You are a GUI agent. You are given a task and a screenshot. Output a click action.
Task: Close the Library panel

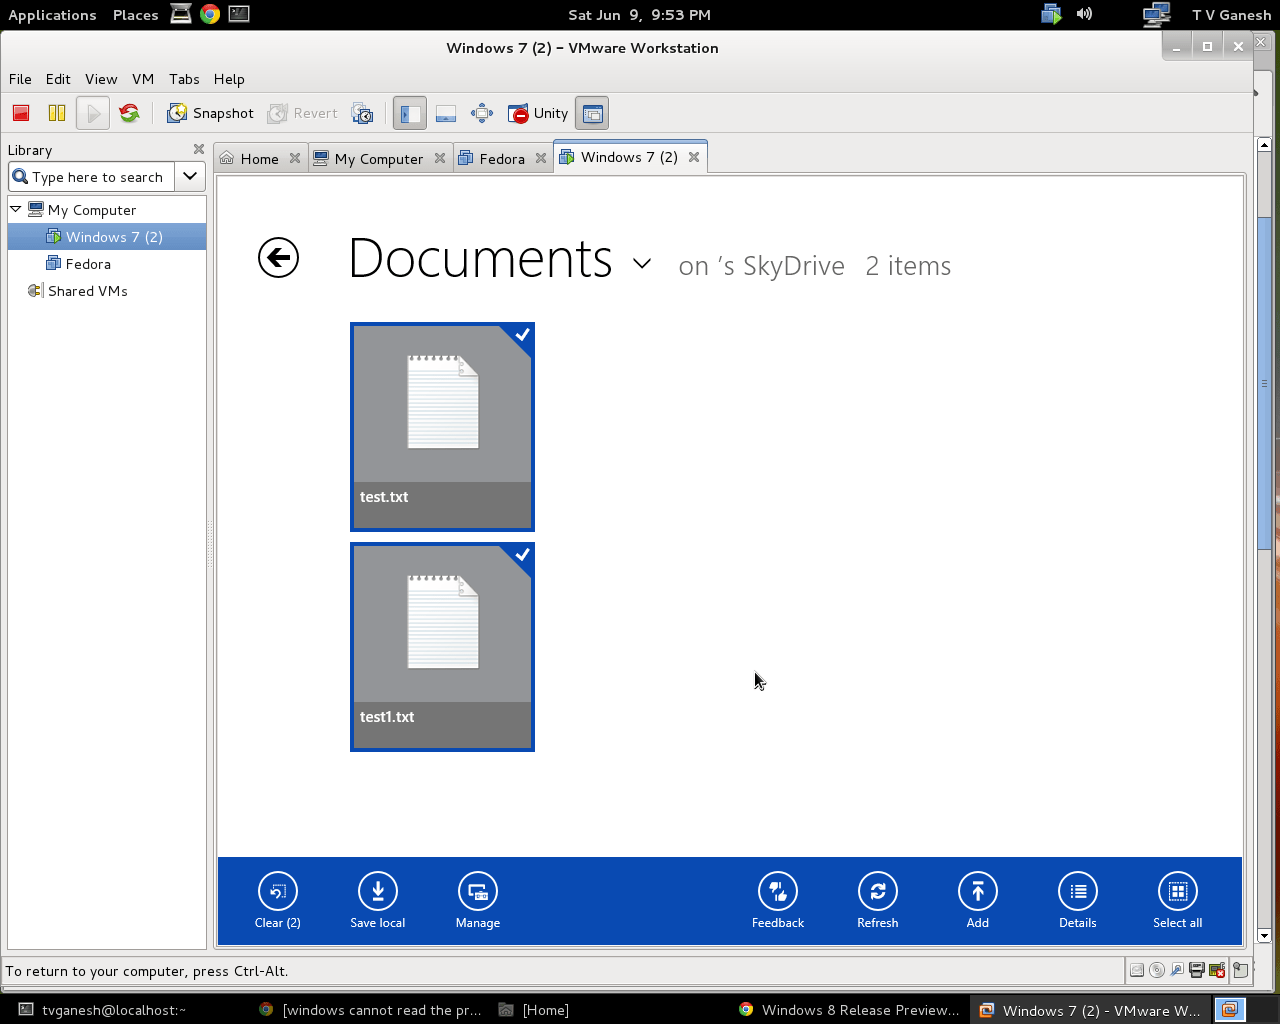(198, 149)
